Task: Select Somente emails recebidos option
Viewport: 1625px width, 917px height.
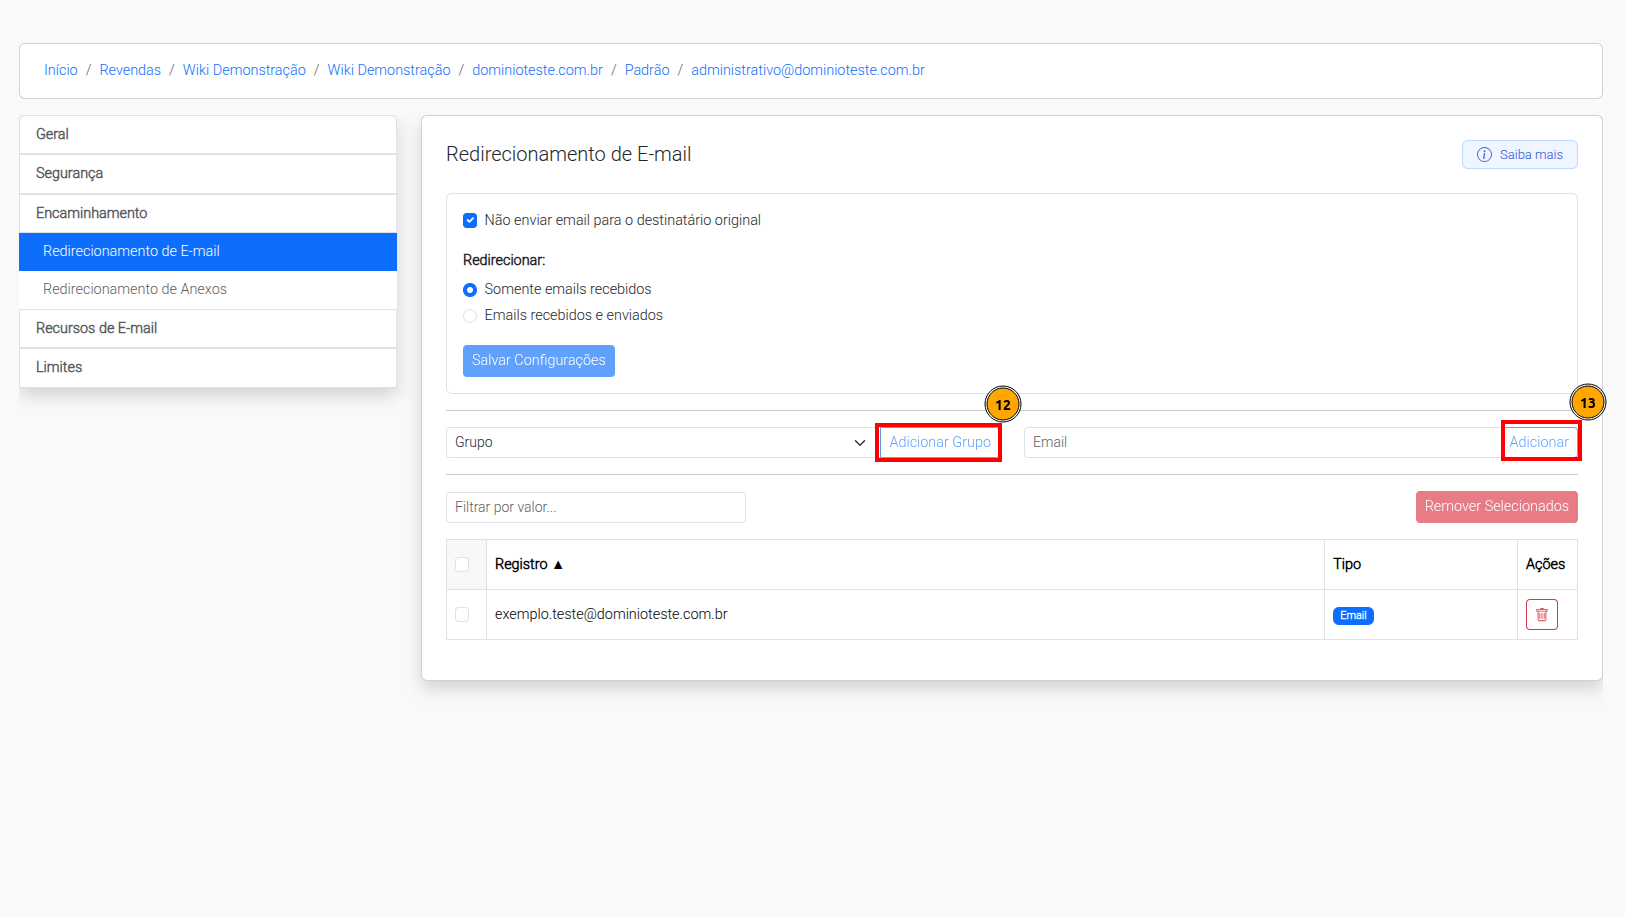Action: point(470,290)
